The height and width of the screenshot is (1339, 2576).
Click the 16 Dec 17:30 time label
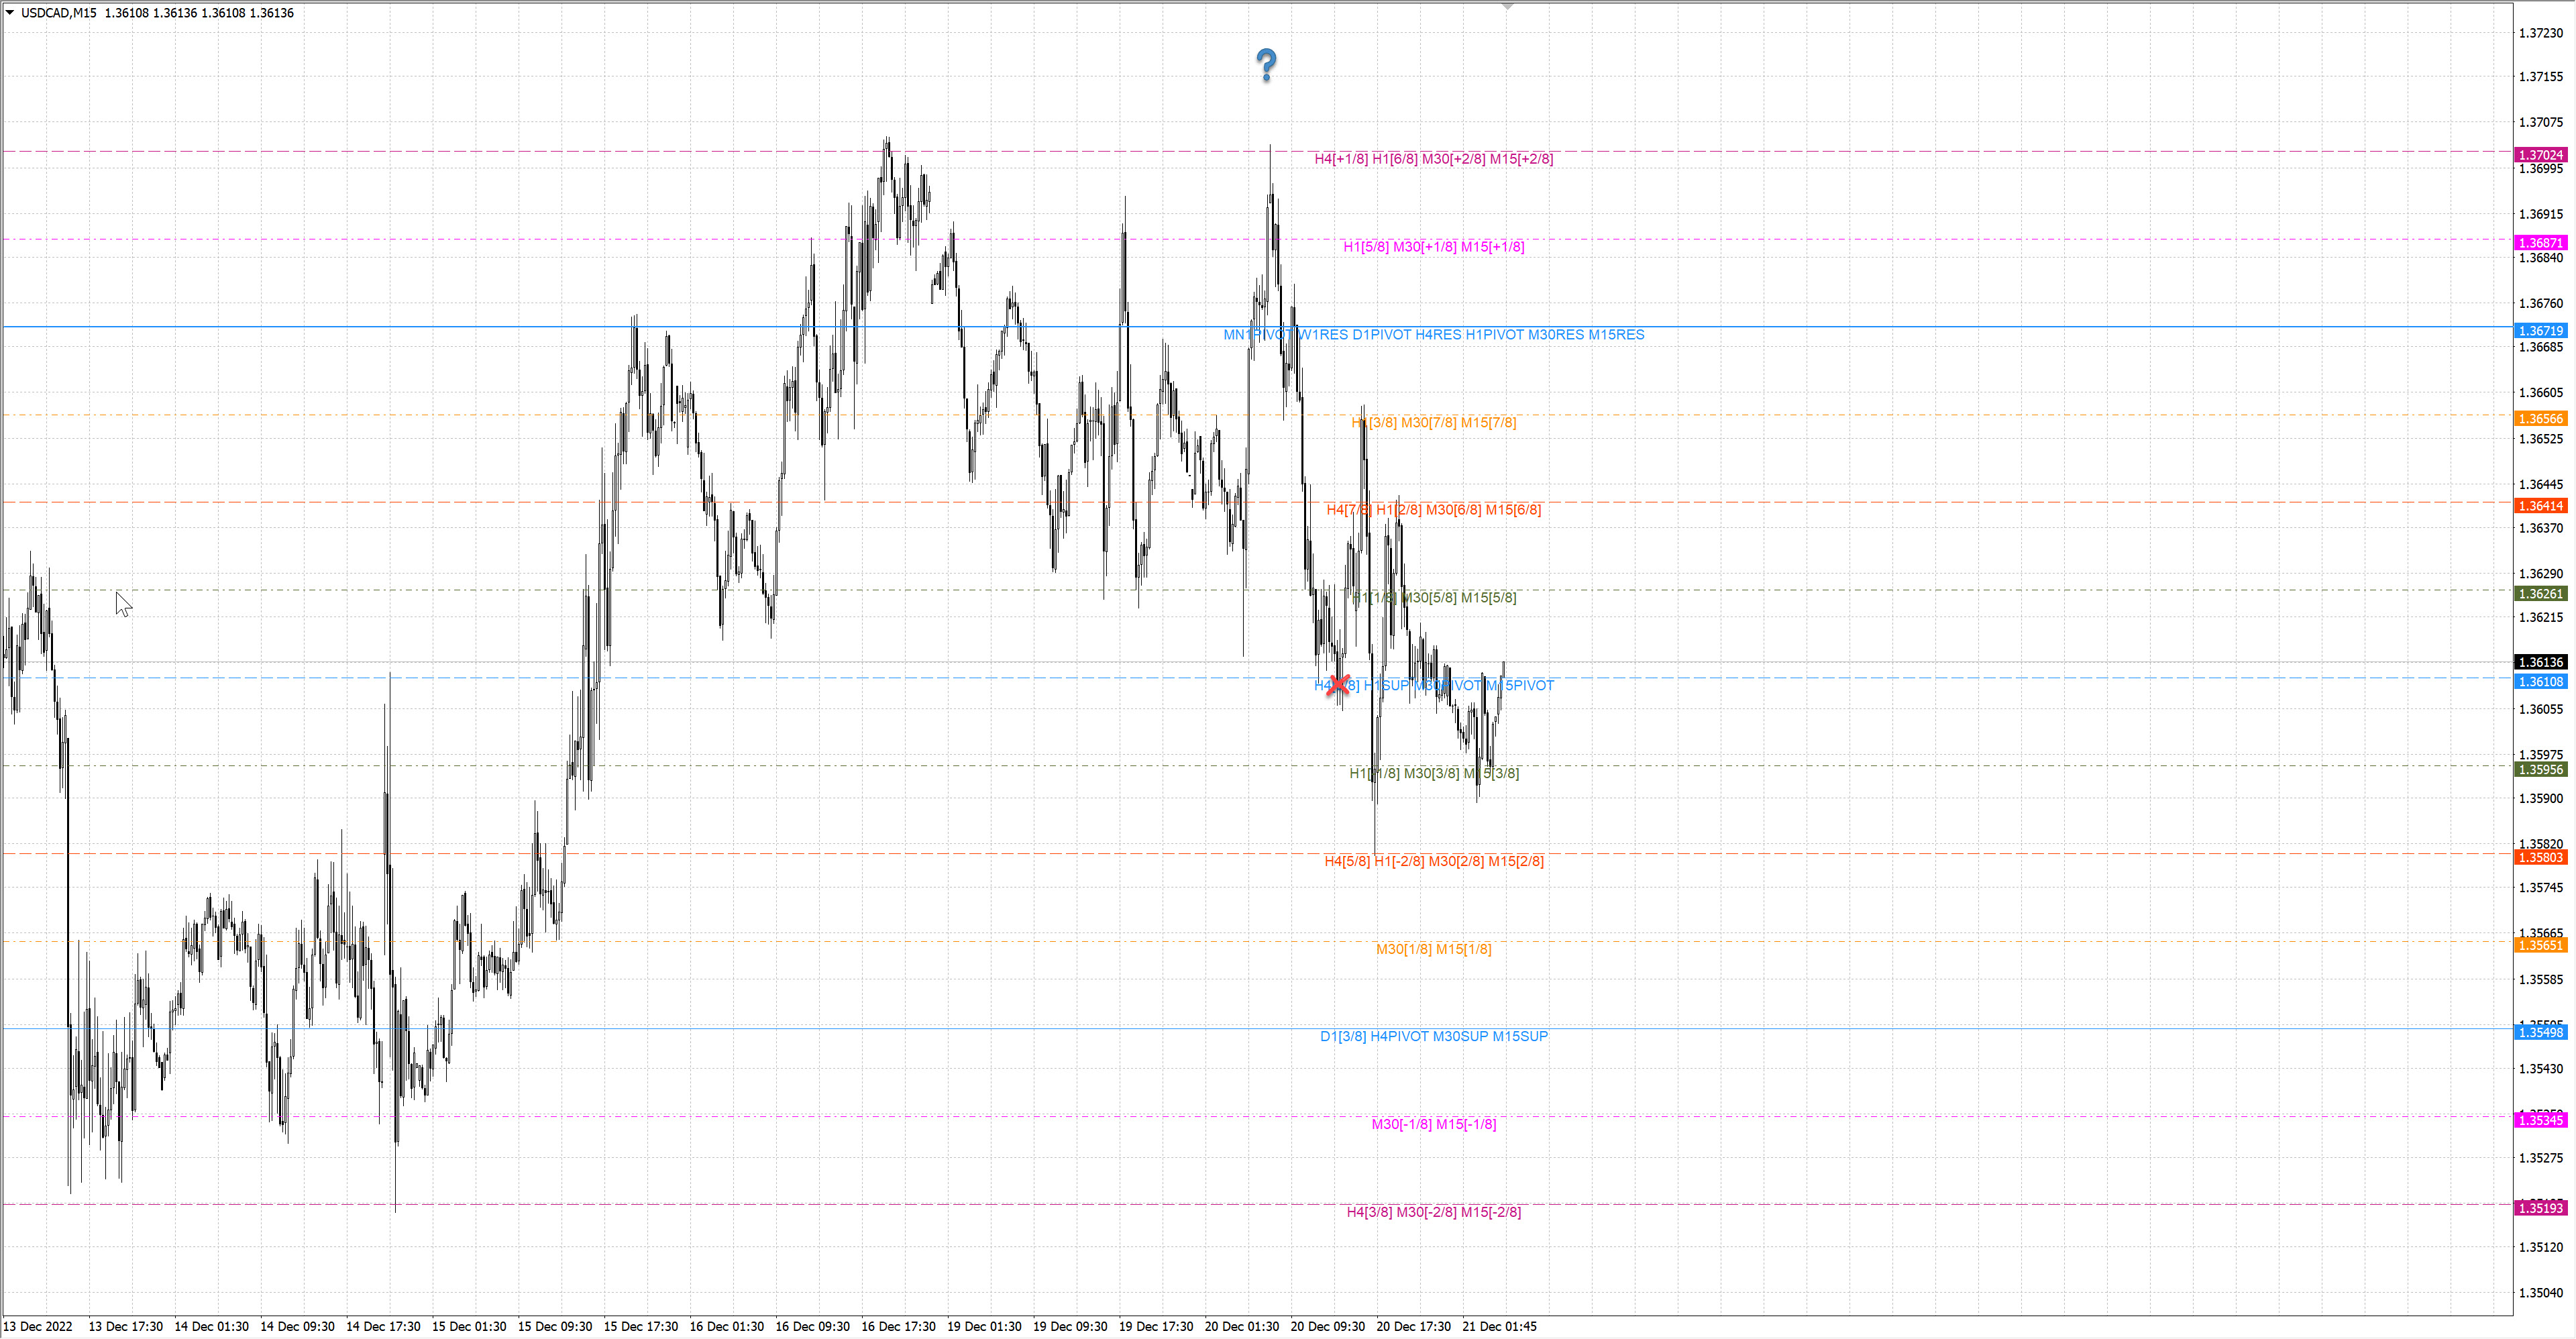click(898, 1326)
